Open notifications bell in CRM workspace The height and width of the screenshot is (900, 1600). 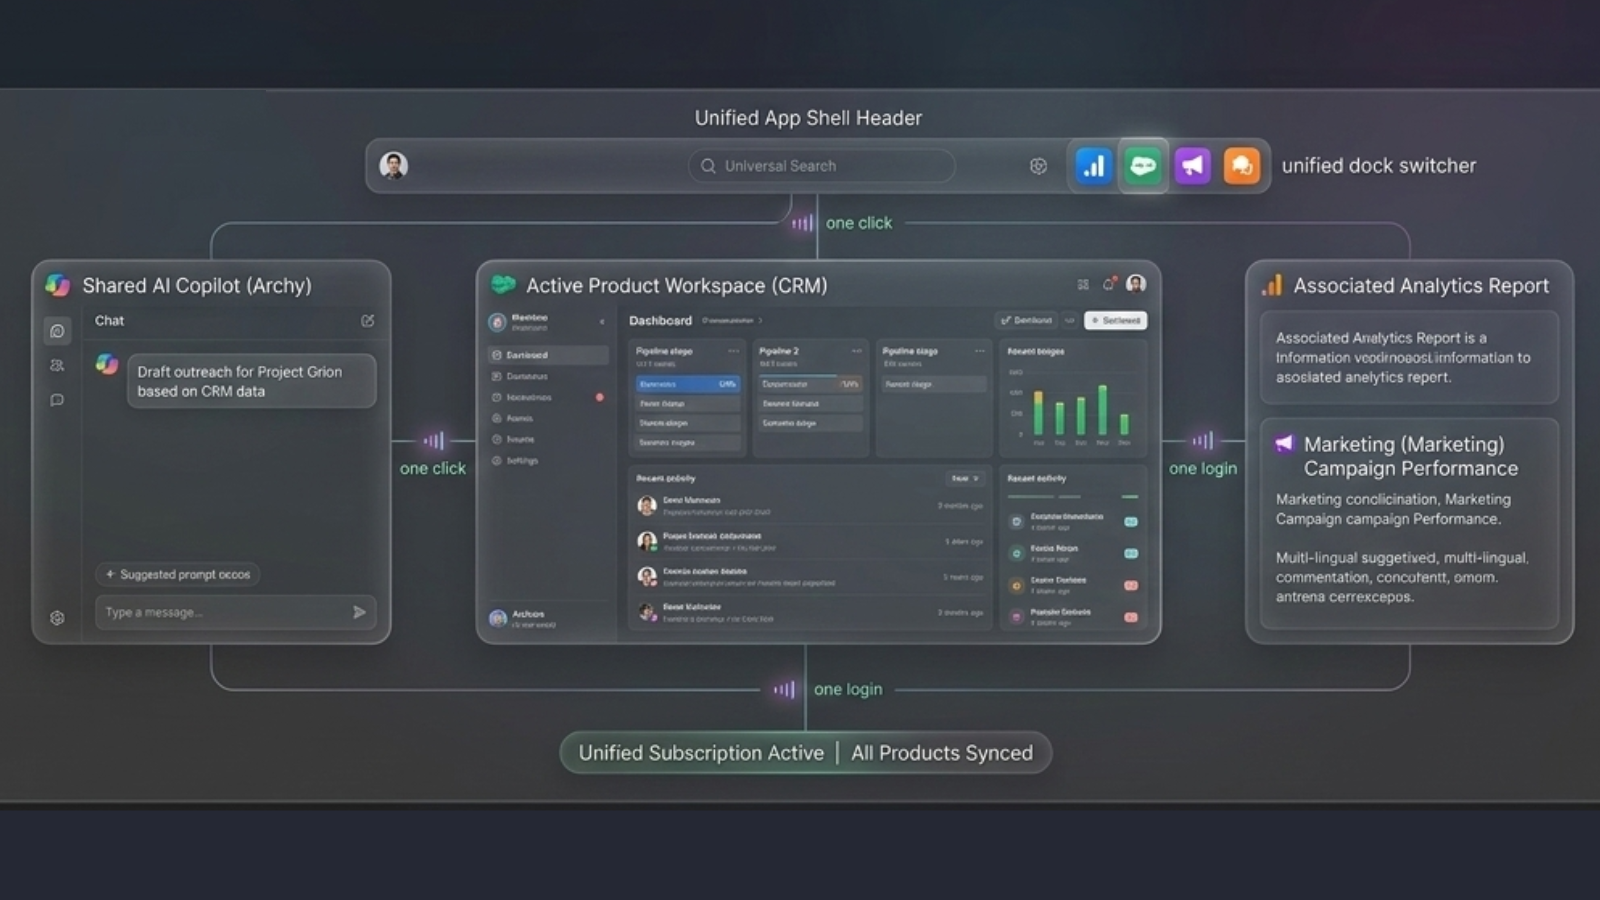pyautogui.click(x=1108, y=285)
